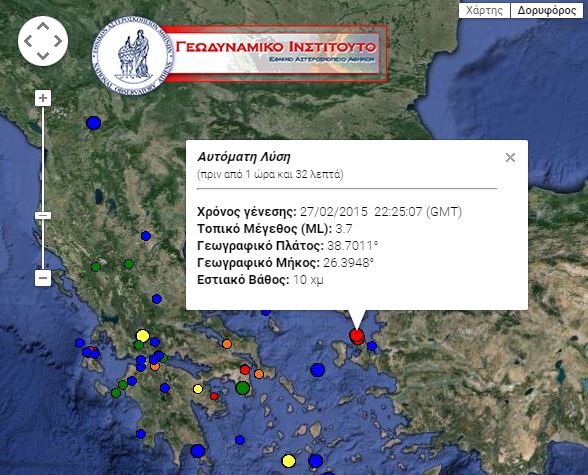The image size is (588, 475).
Task: Select the orange marker north of Evia
Action: [227, 344]
